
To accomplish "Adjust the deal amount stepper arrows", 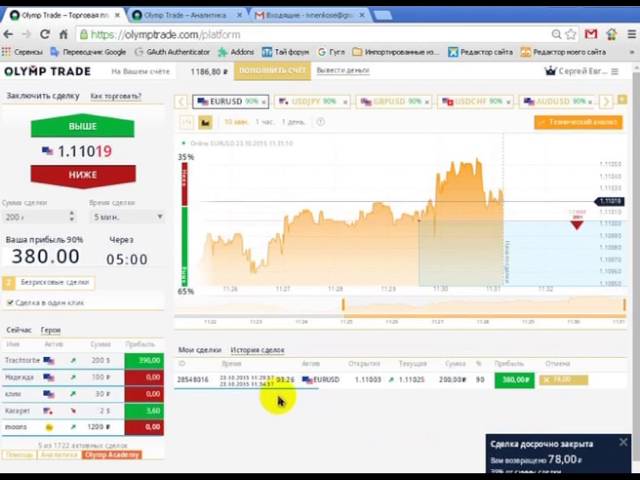I will pyautogui.click(x=71, y=217).
